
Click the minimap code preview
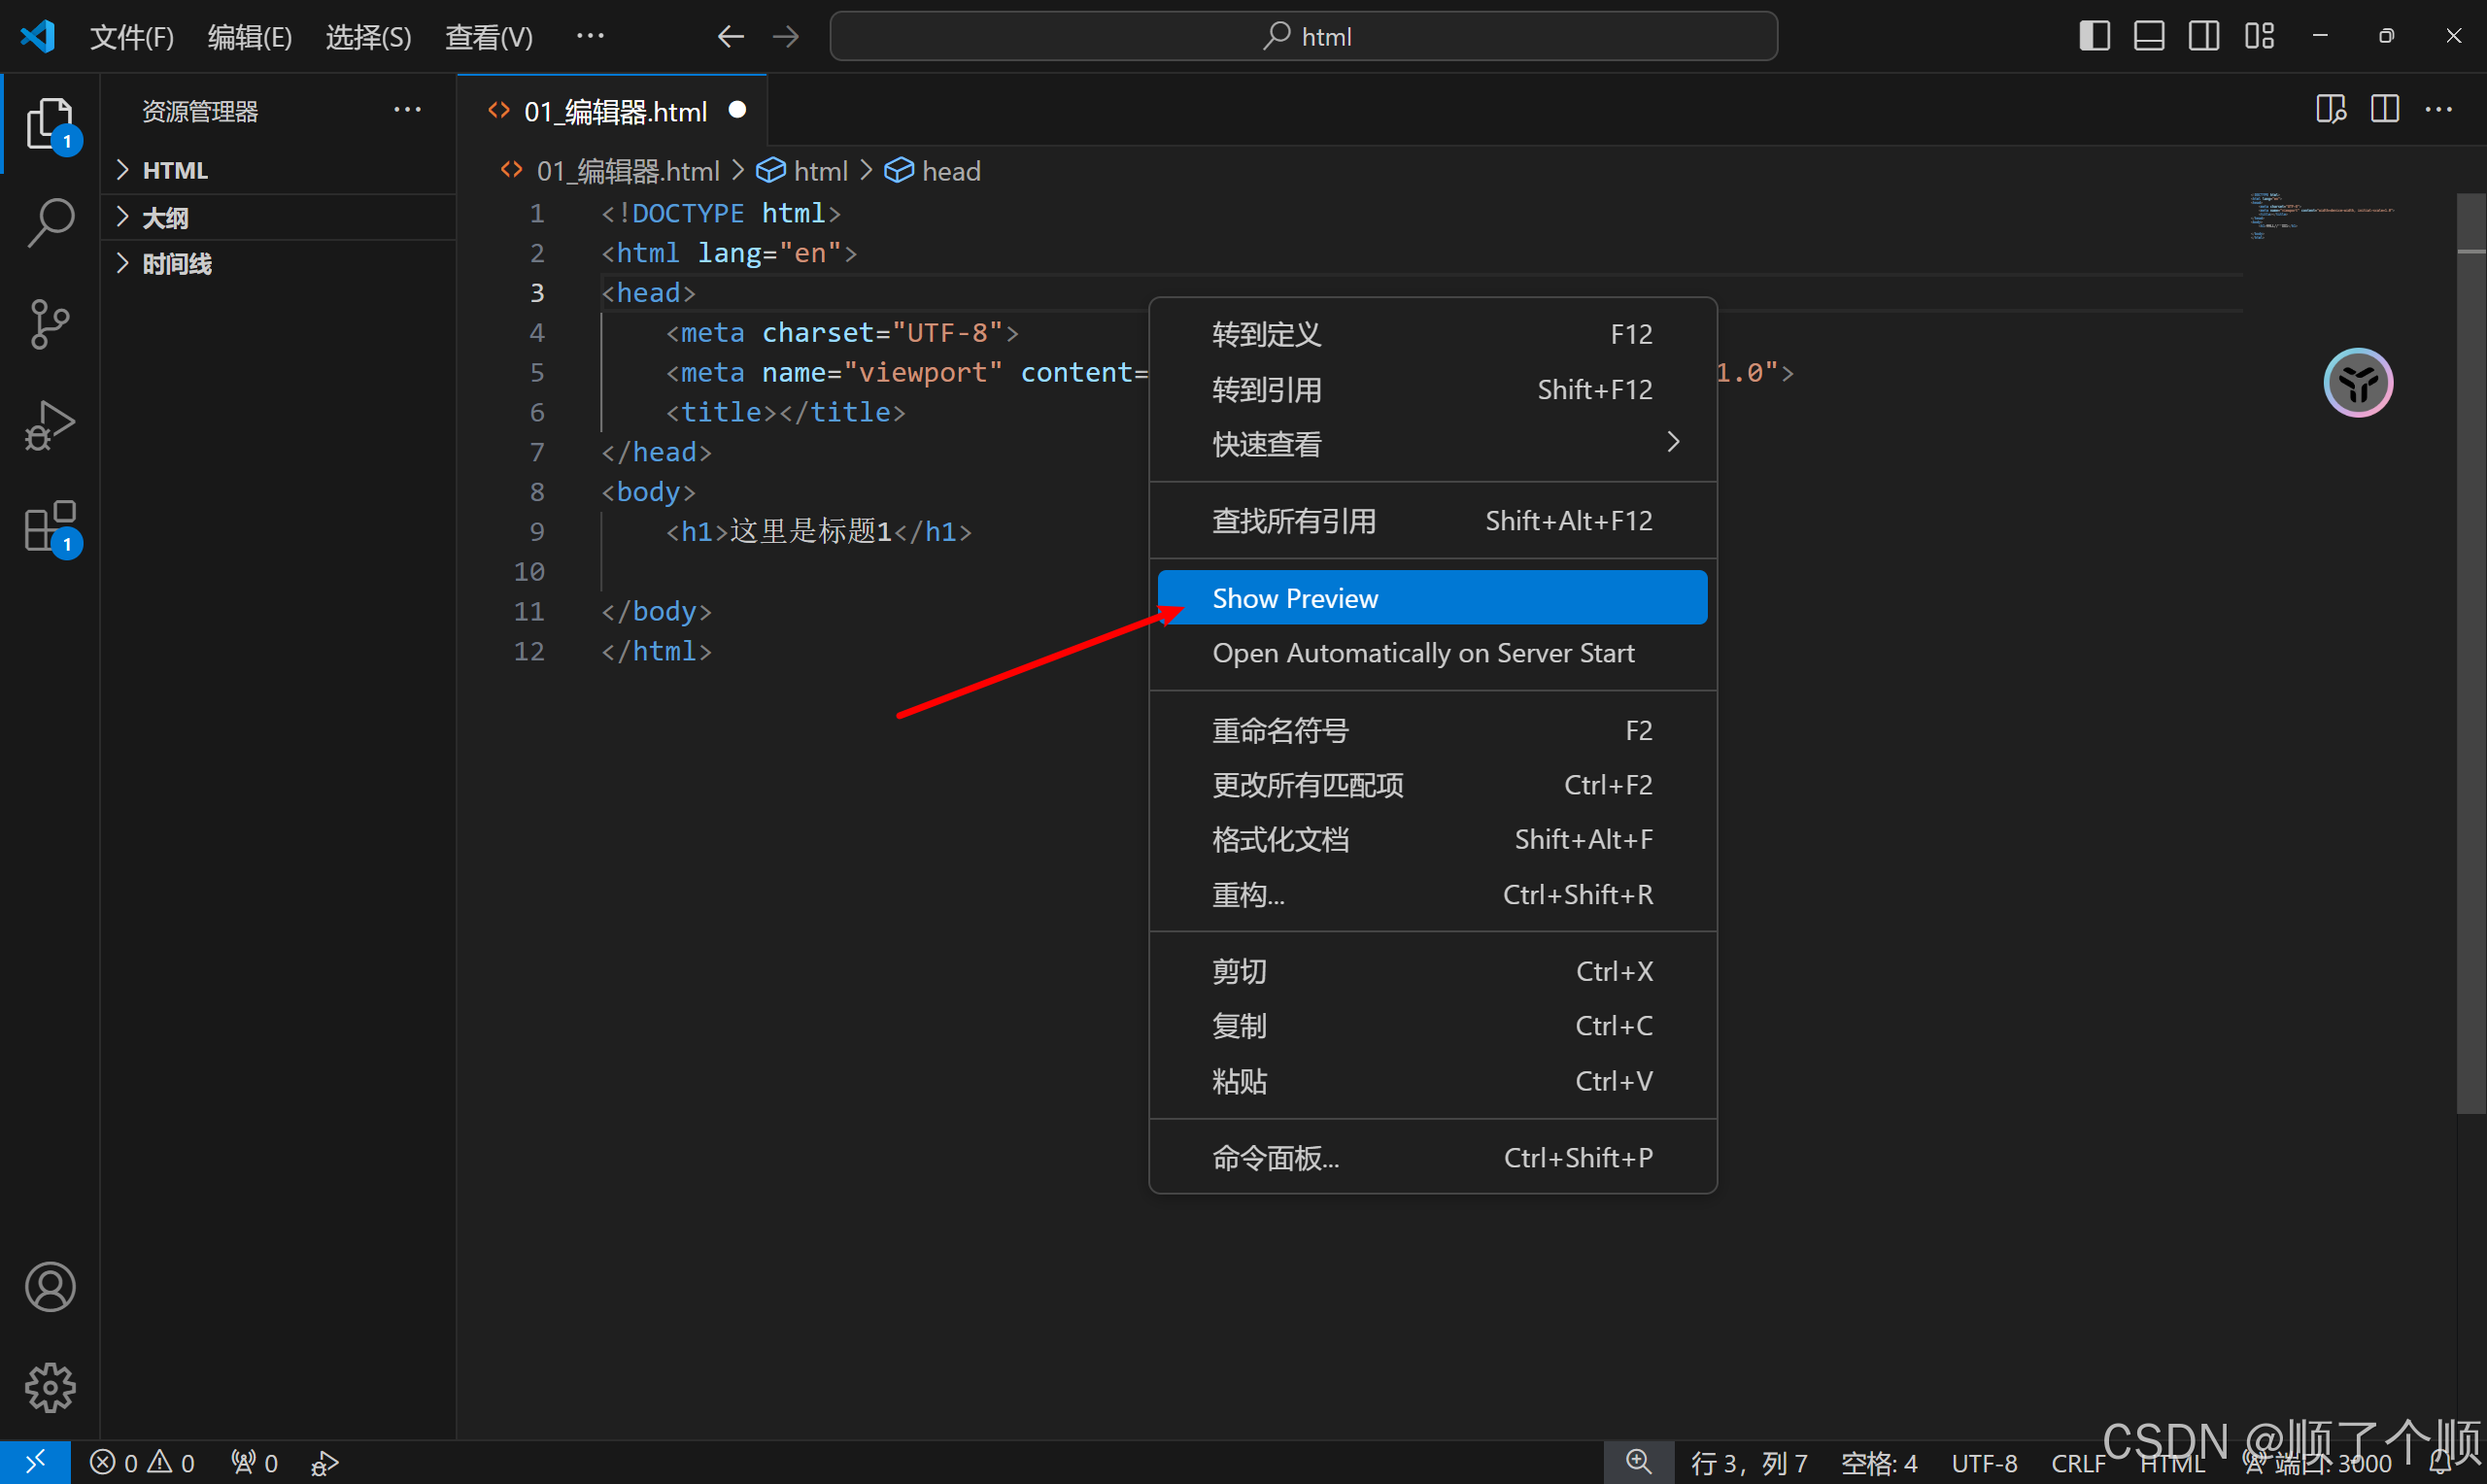coord(2322,217)
